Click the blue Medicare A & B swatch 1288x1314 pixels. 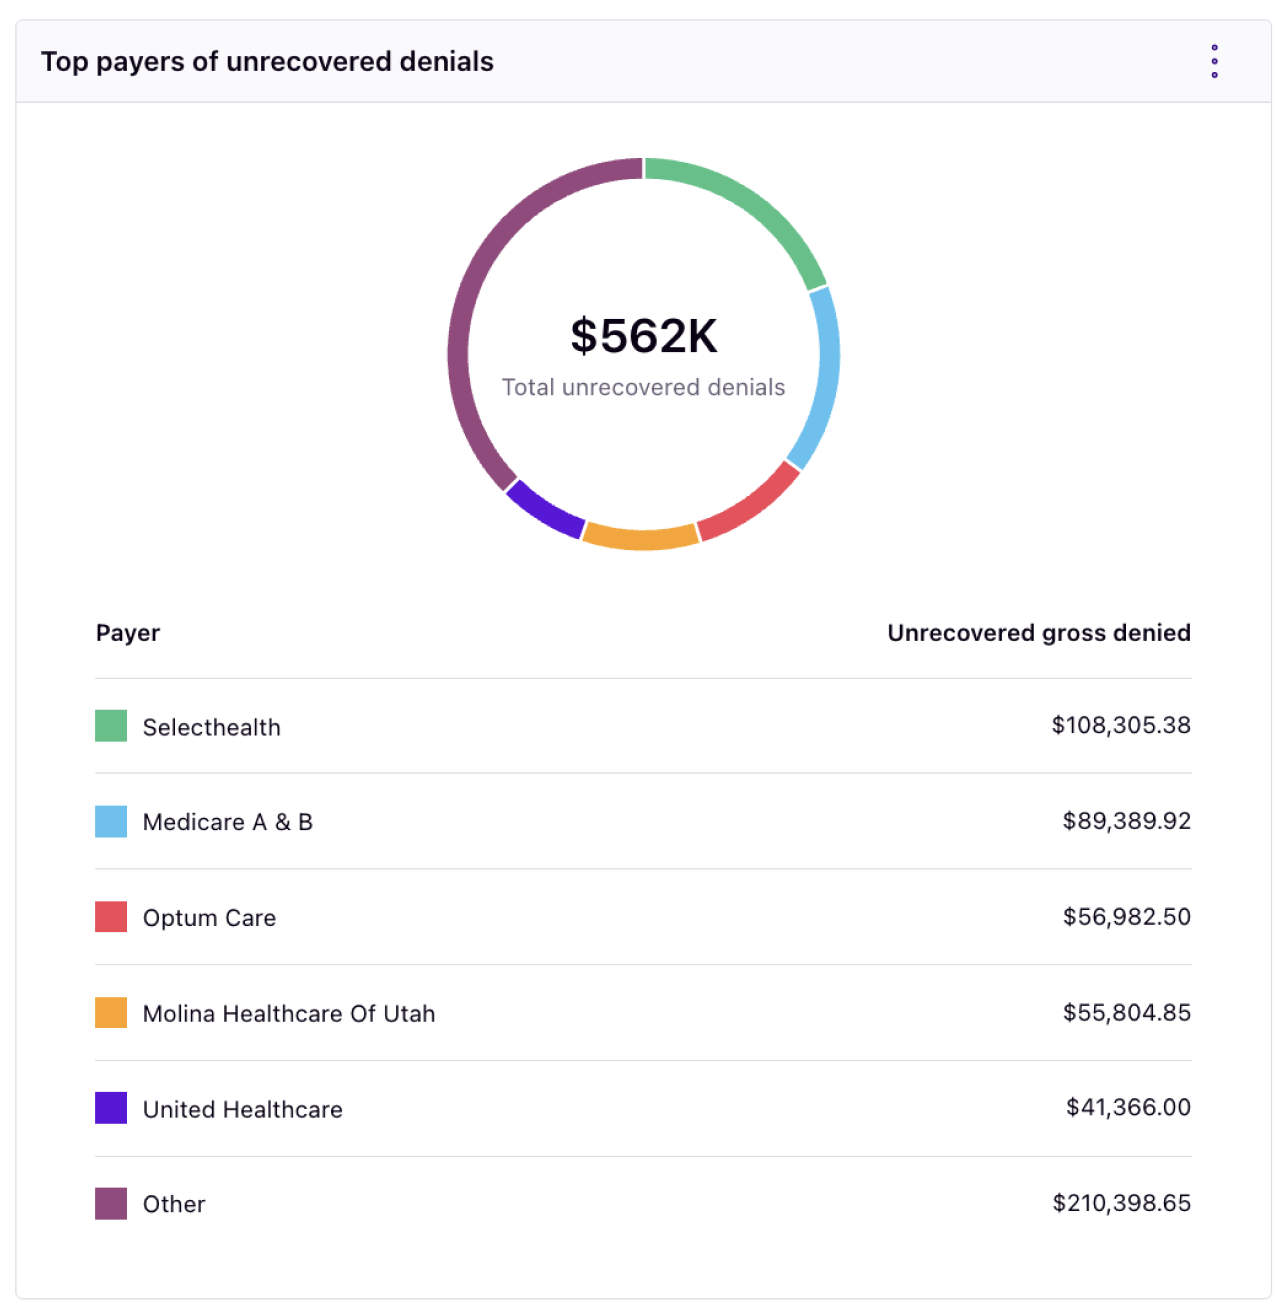pyautogui.click(x=111, y=822)
